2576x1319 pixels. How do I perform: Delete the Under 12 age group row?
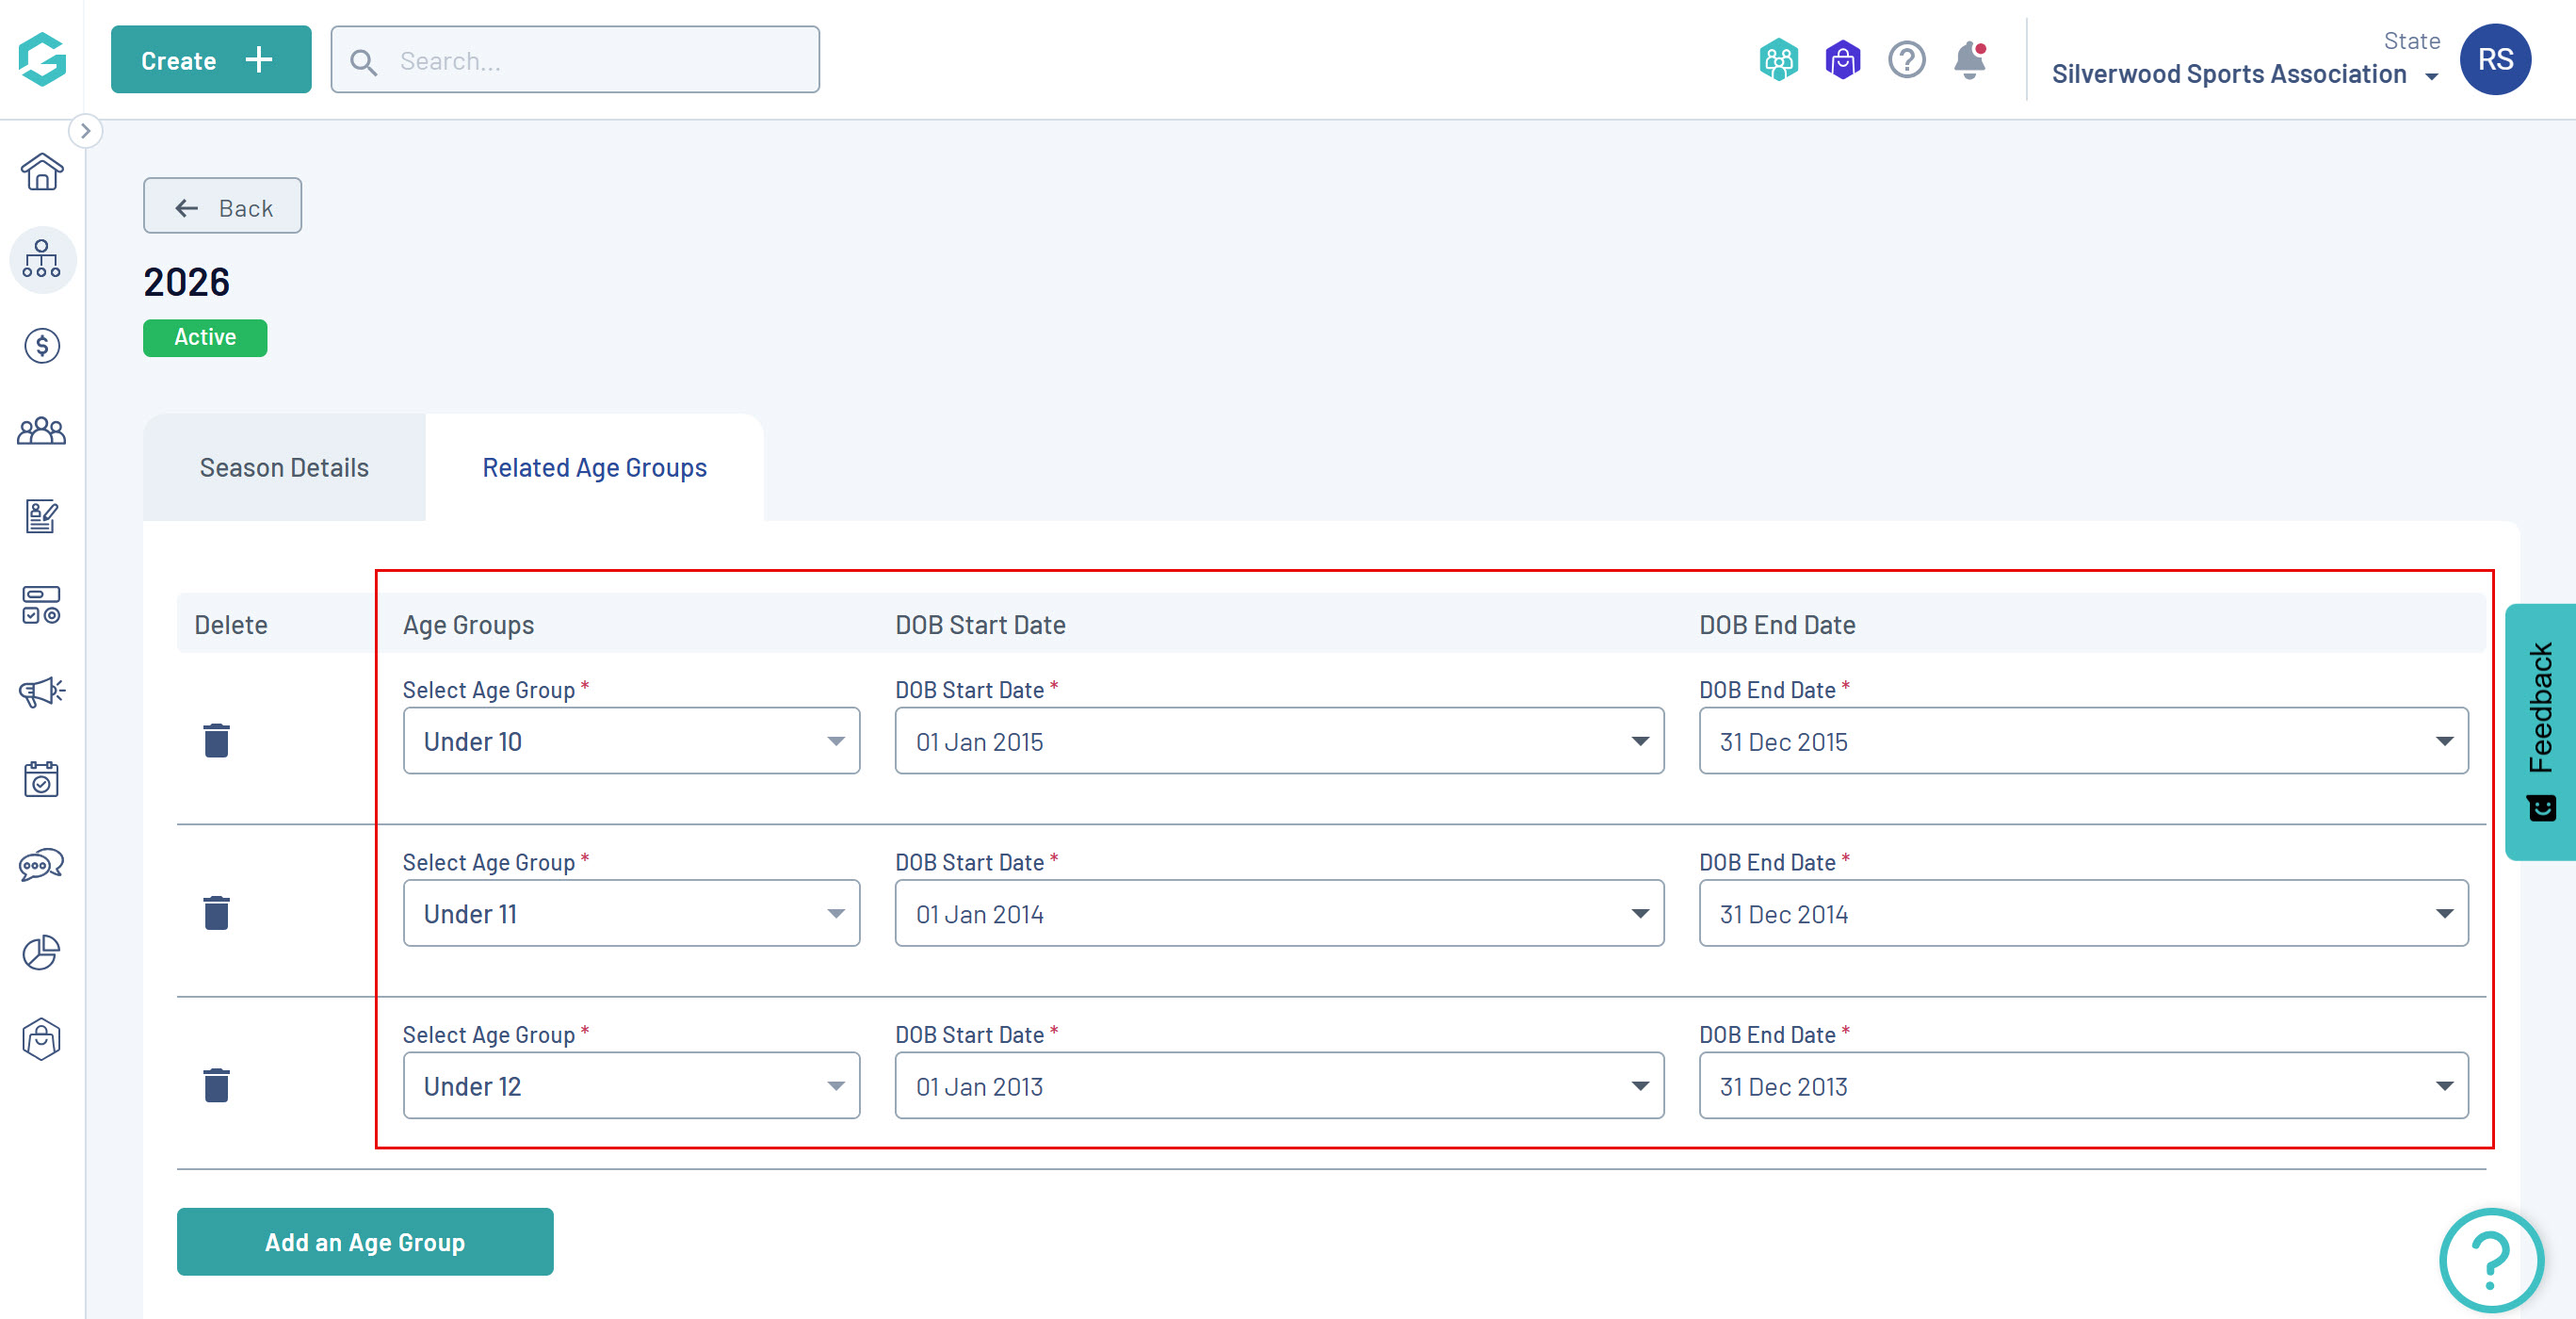pos(216,1085)
